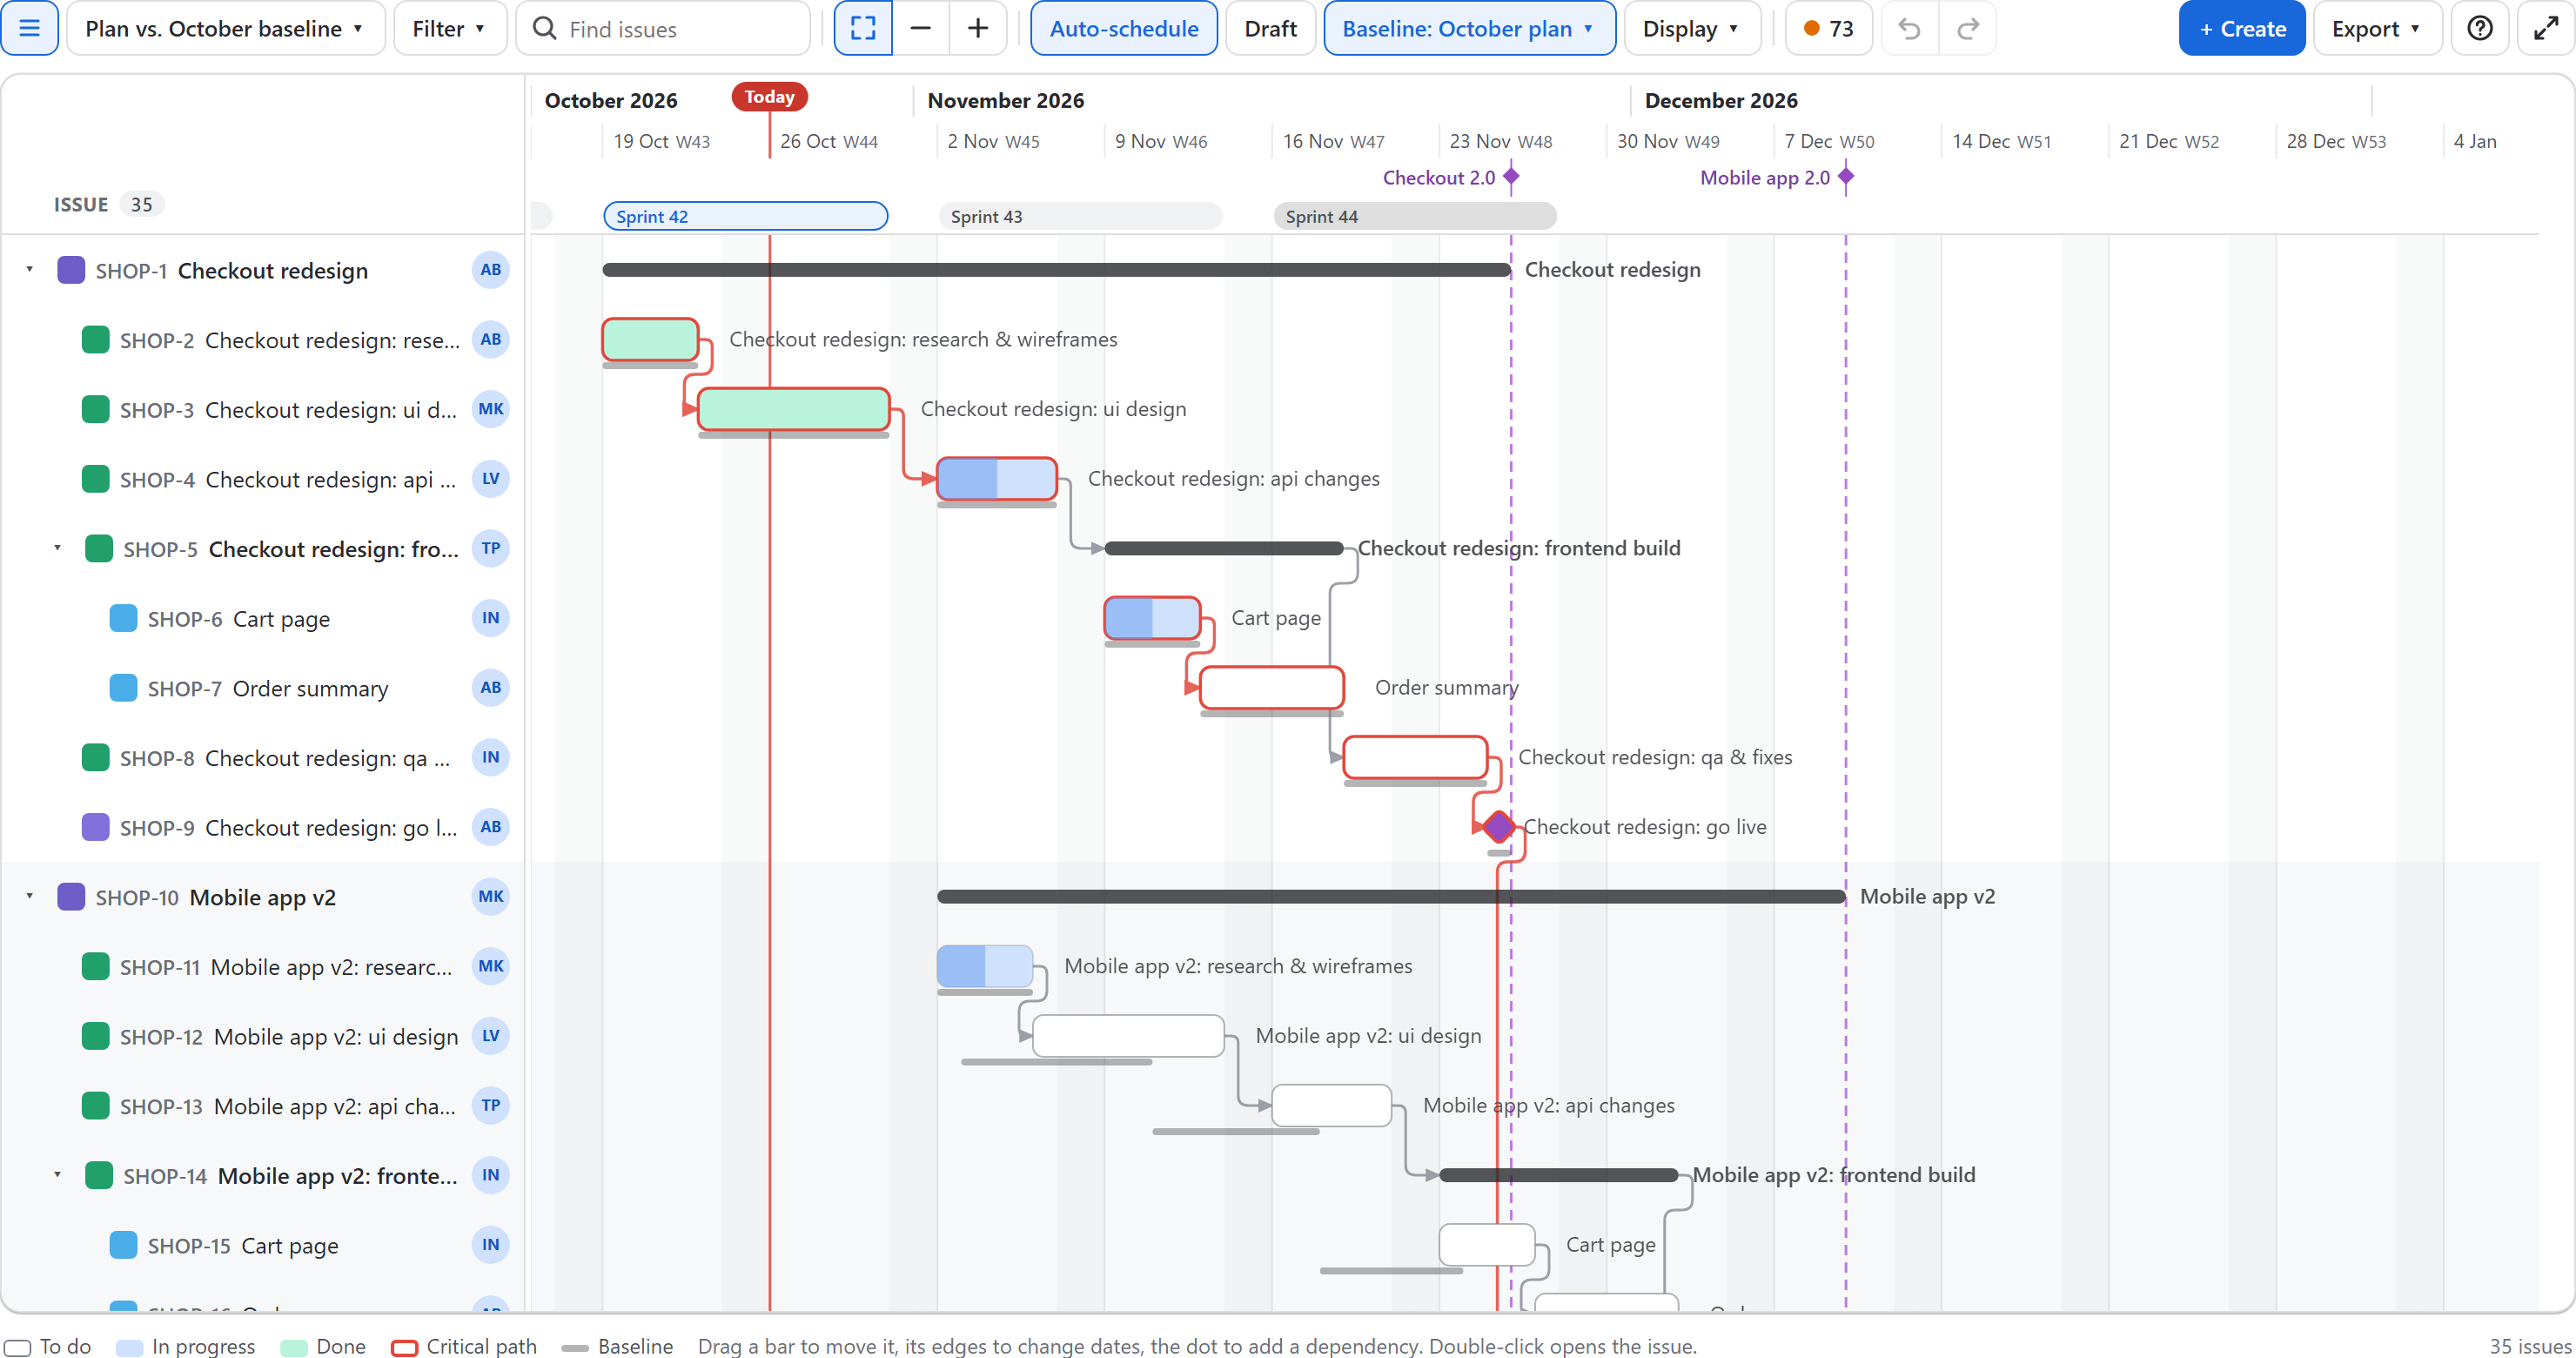The image size is (2576, 1358).
Task: Open the Plan vs. October baseline dropdown
Action: point(225,28)
